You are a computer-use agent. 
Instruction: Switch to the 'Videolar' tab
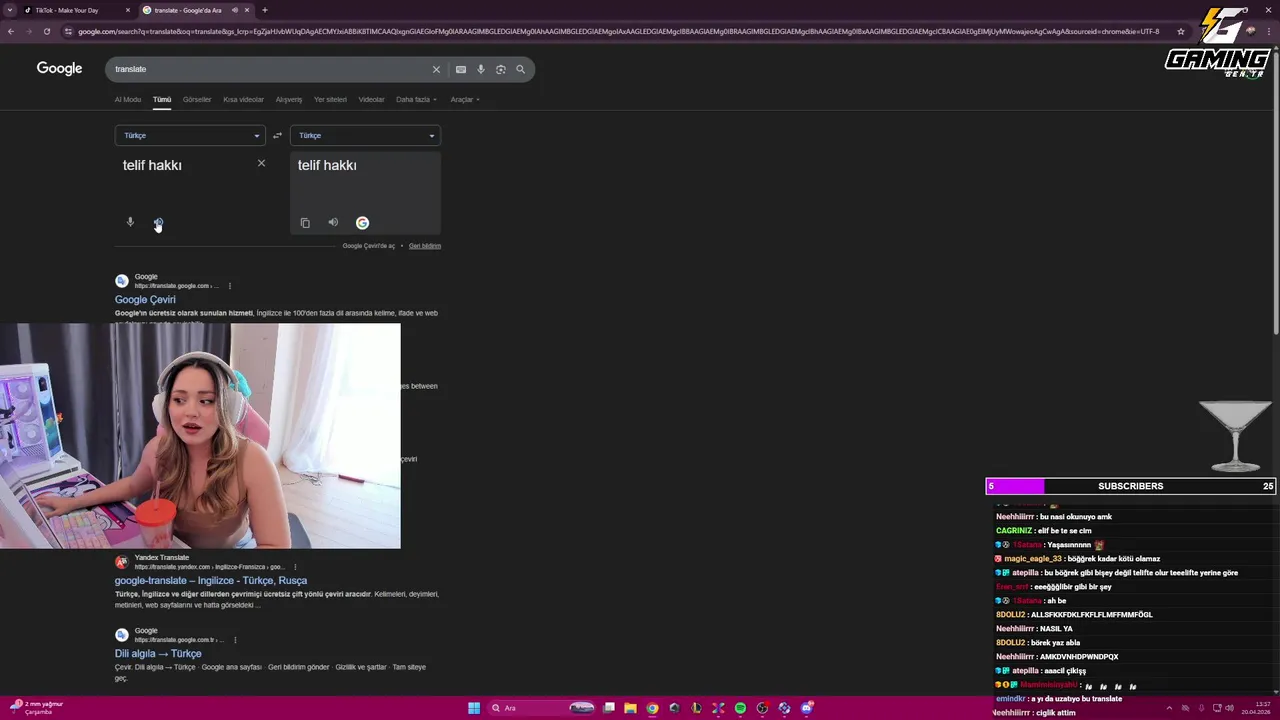[371, 99]
